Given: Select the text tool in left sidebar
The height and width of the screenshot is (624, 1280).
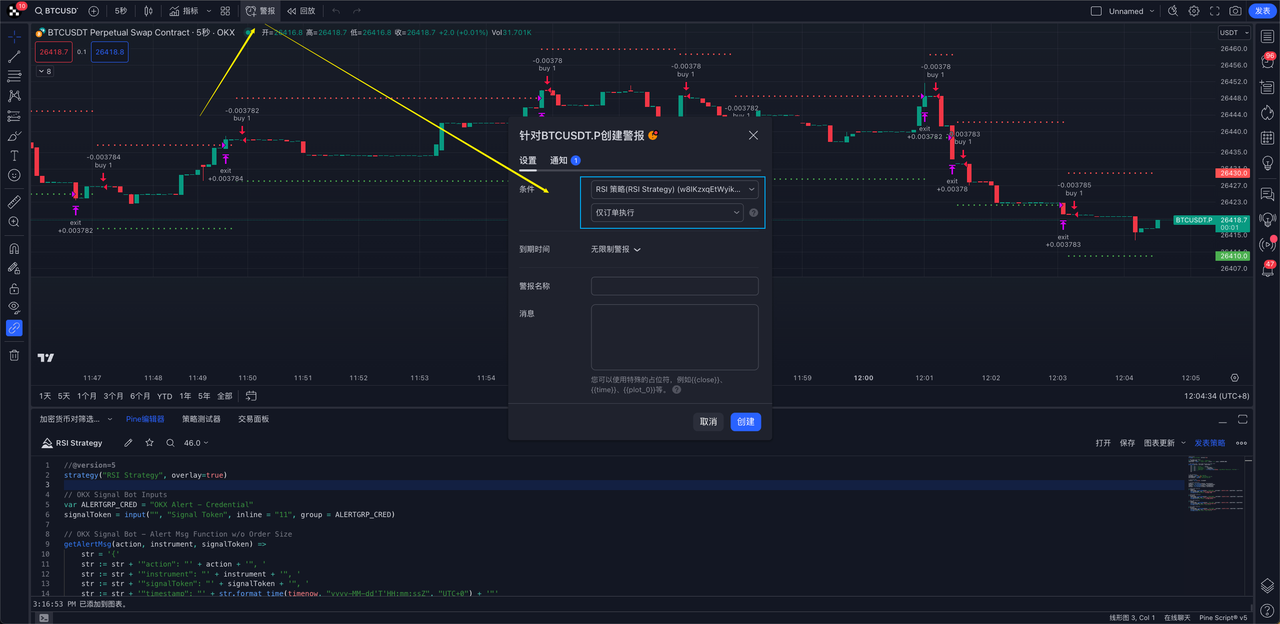Looking at the screenshot, I should point(14,155).
